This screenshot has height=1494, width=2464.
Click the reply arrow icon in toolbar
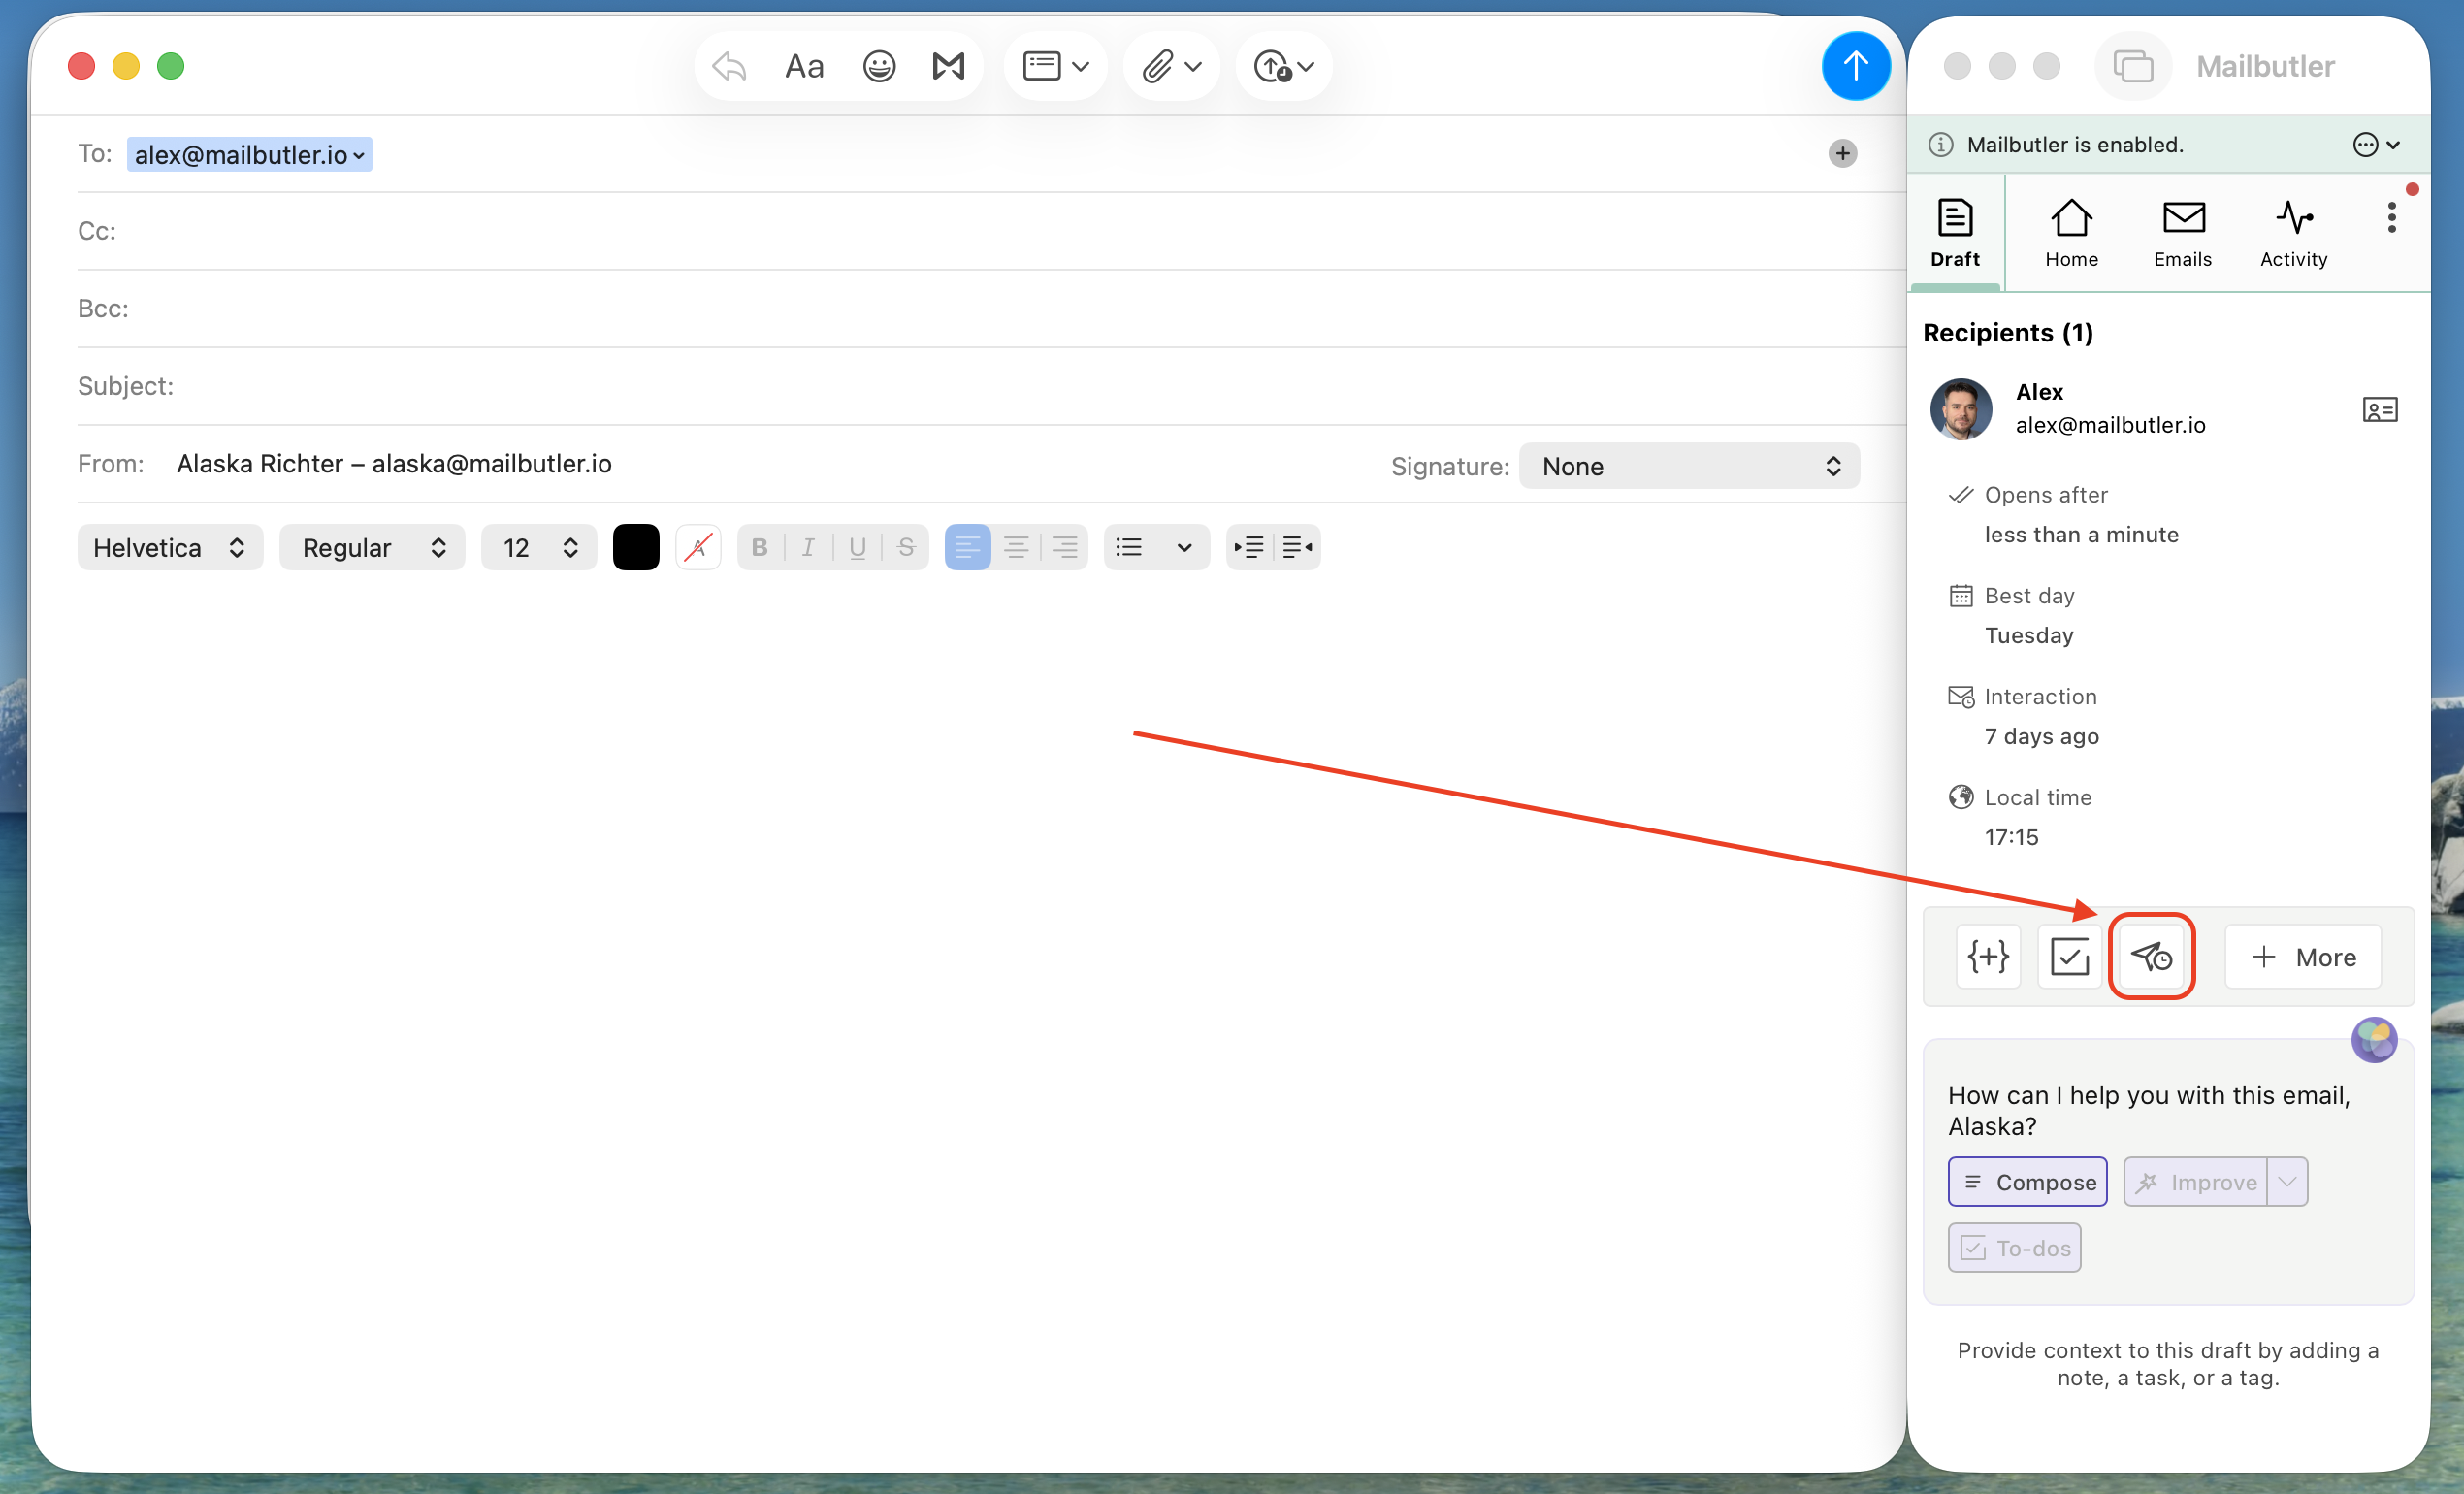729,66
